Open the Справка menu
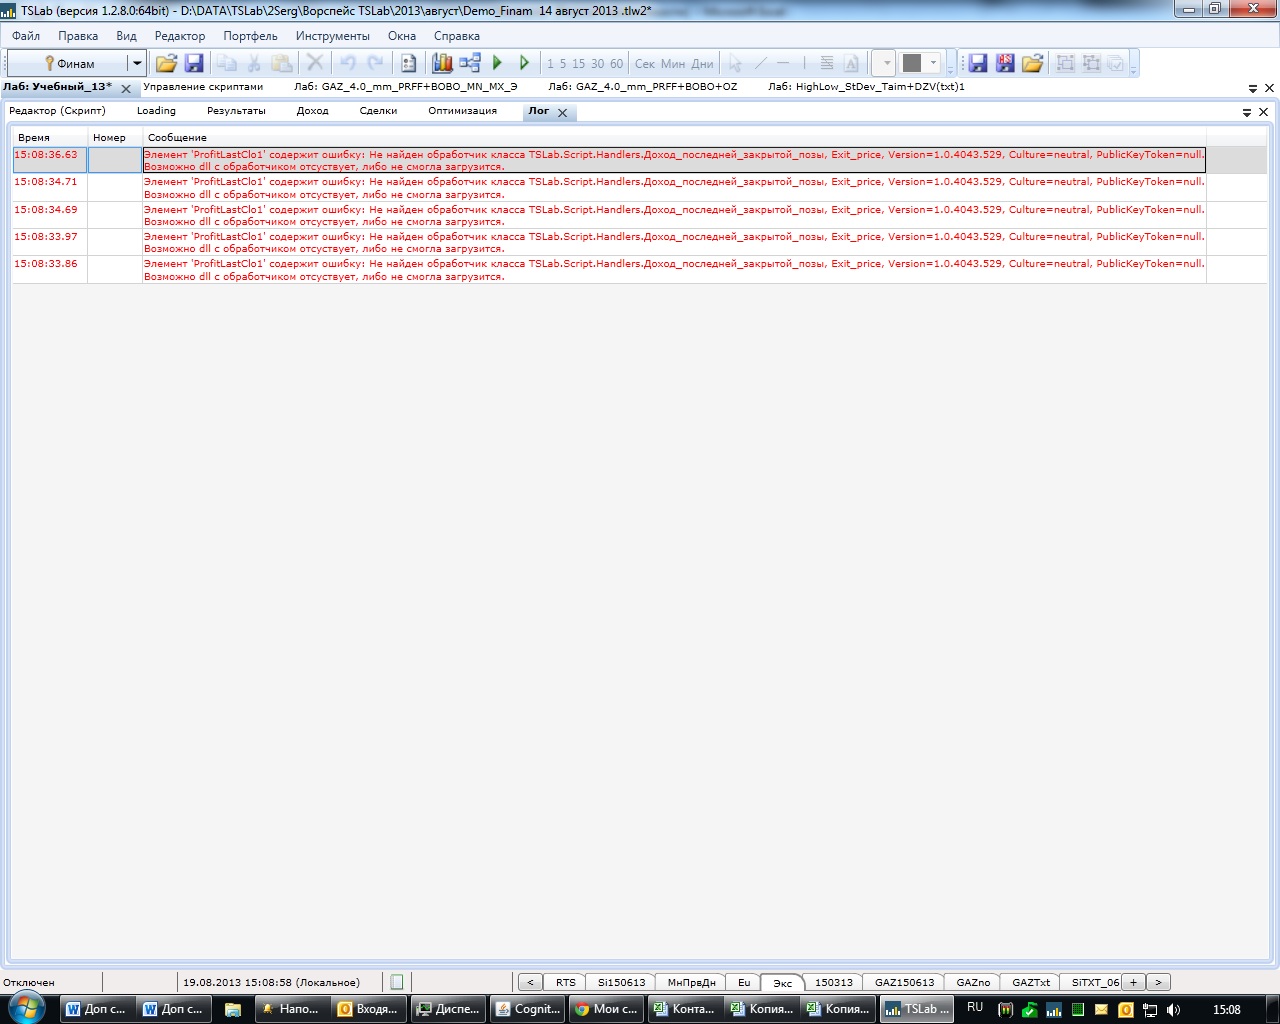Viewport: 1280px width, 1024px height. [x=457, y=36]
